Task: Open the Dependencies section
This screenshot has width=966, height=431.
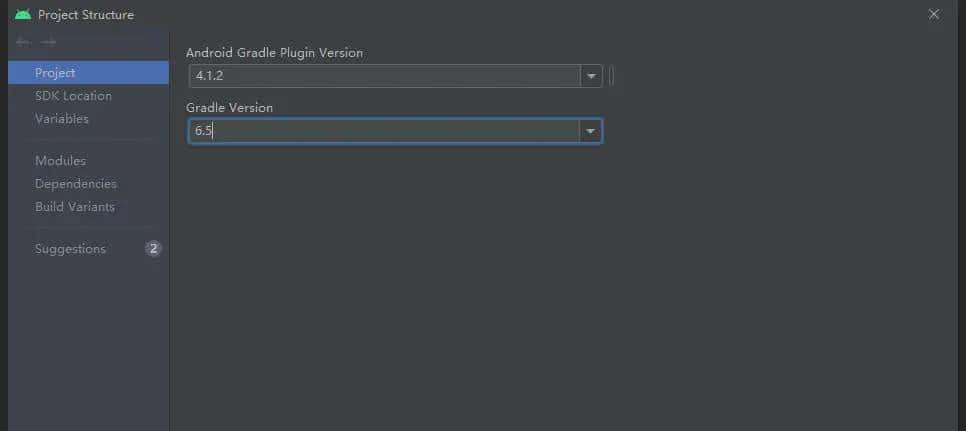Action: (x=76, y=184)
